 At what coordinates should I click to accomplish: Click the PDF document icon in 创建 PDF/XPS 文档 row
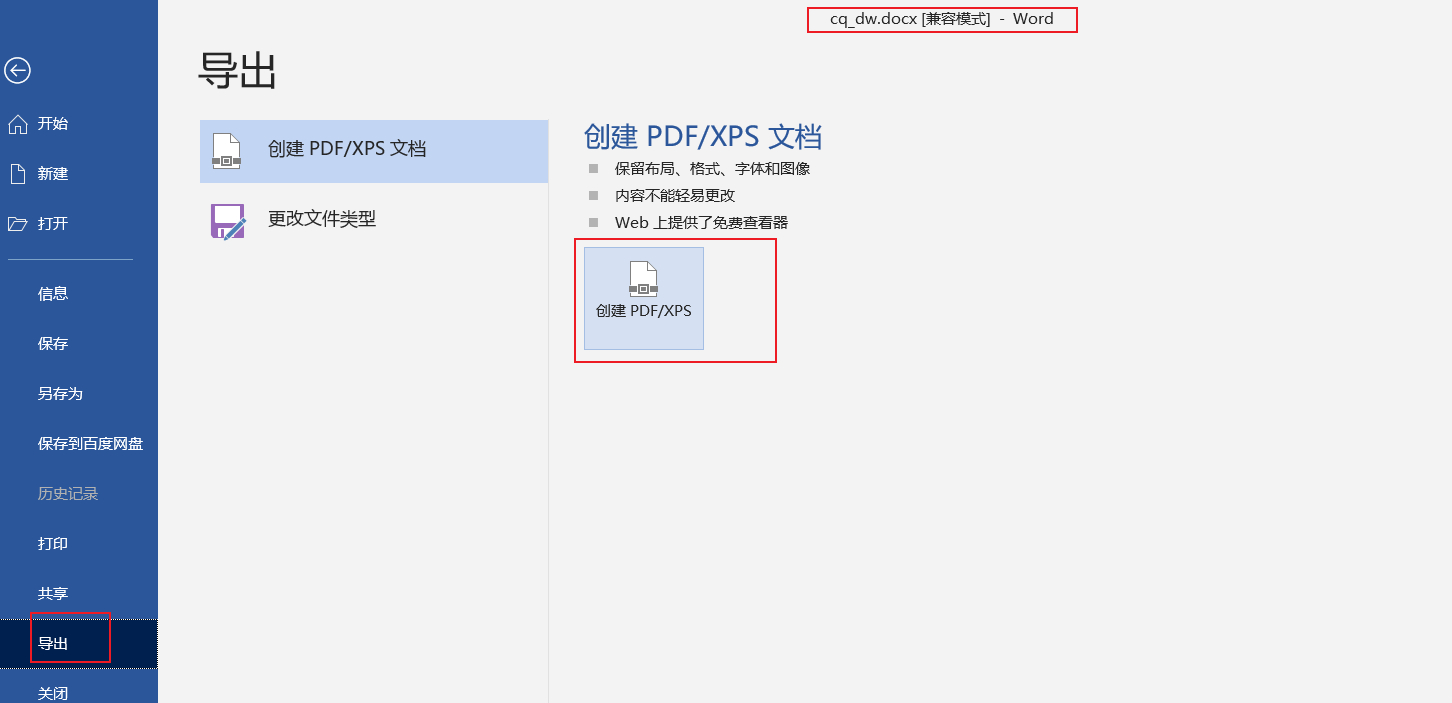pos(227,151)
